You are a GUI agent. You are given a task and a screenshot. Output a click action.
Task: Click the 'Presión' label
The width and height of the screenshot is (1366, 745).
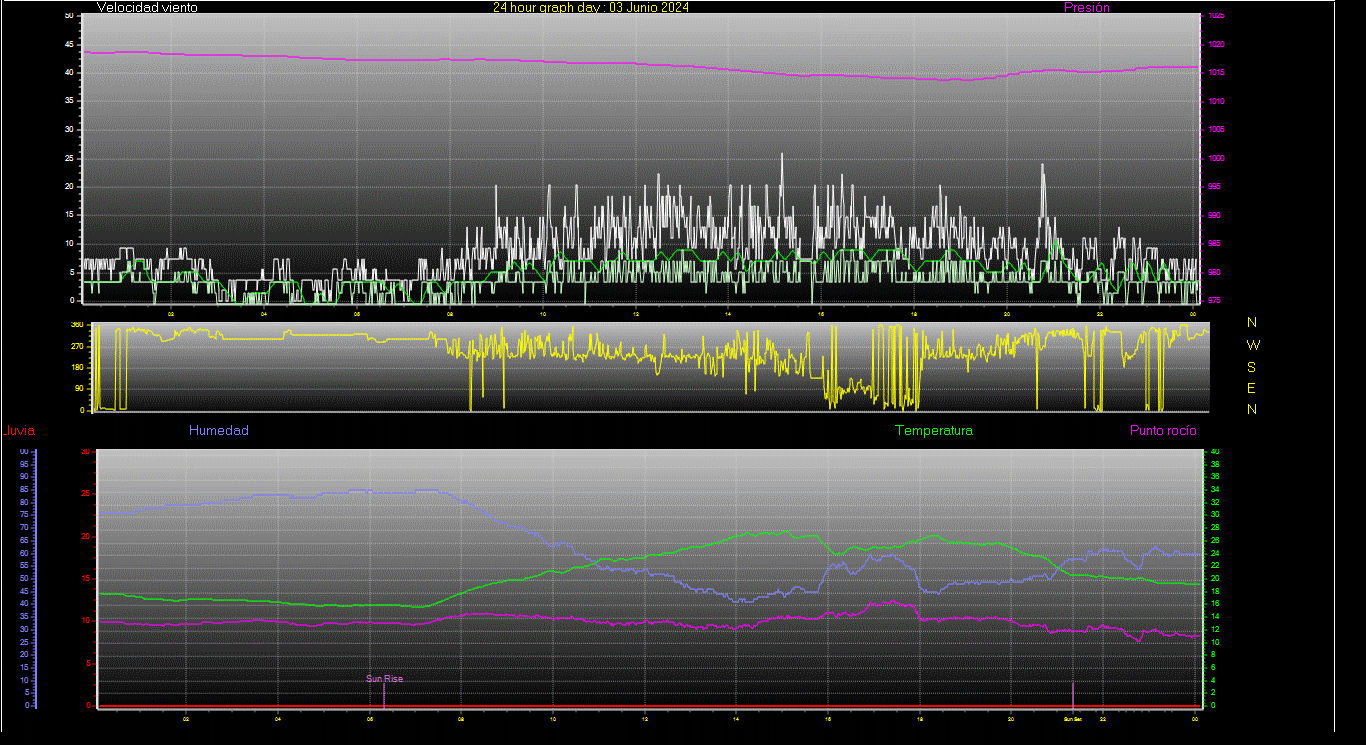[x=1087, y=7]
